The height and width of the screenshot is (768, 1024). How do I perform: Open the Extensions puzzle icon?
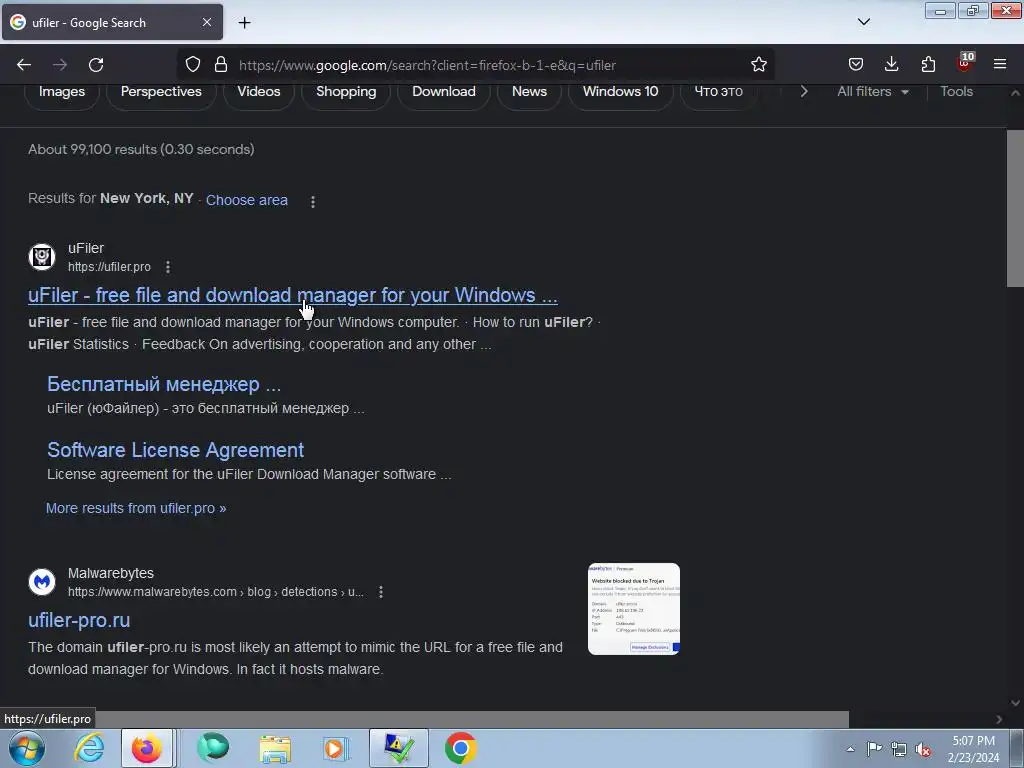[x=928, y=64]
